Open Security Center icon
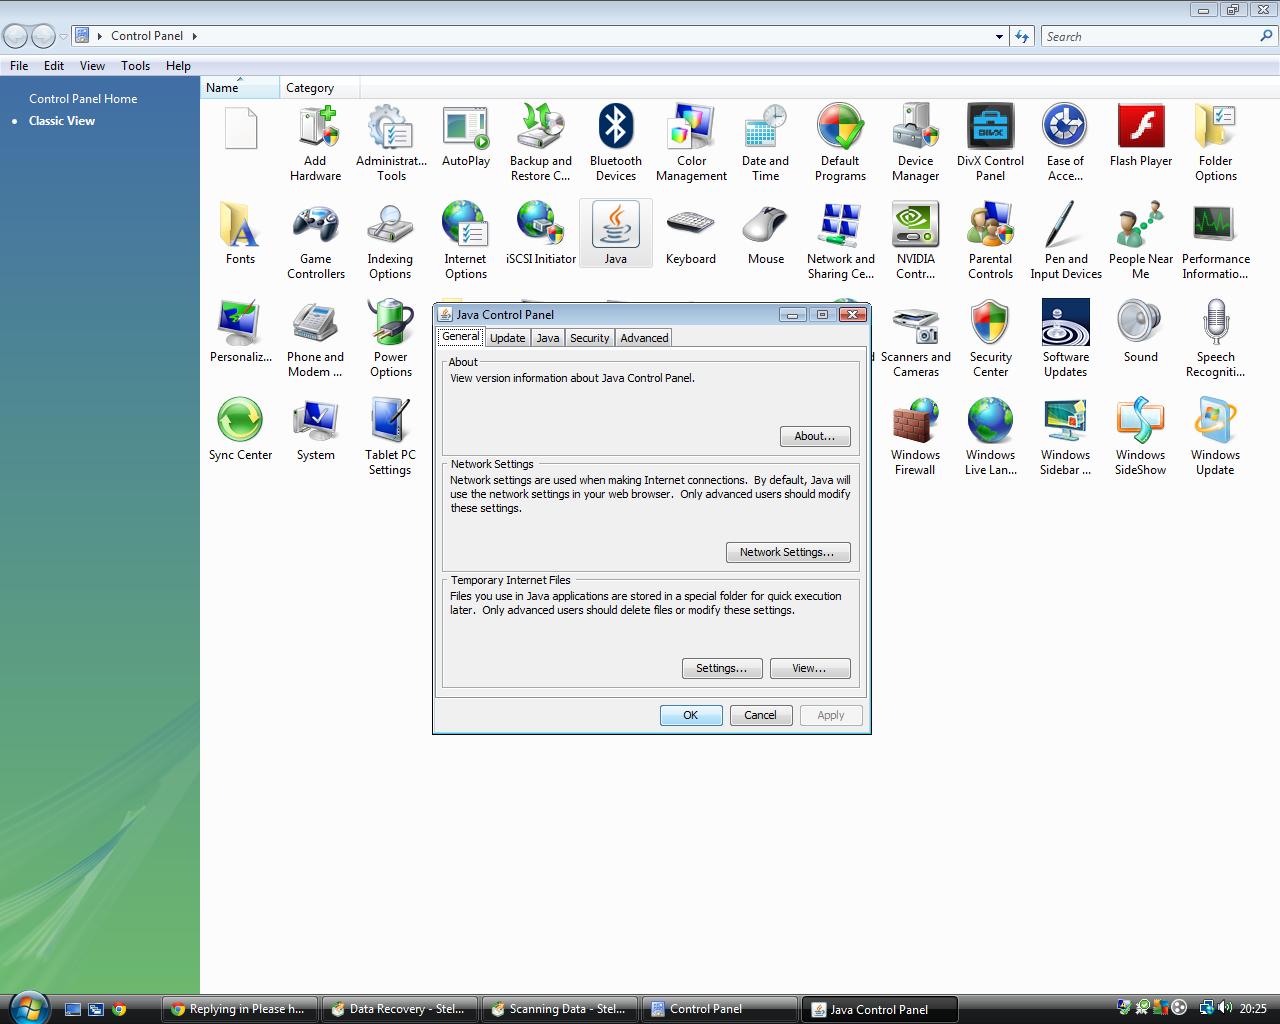The height and width of the screenshot is (1024, 1280). coord(990,339)
